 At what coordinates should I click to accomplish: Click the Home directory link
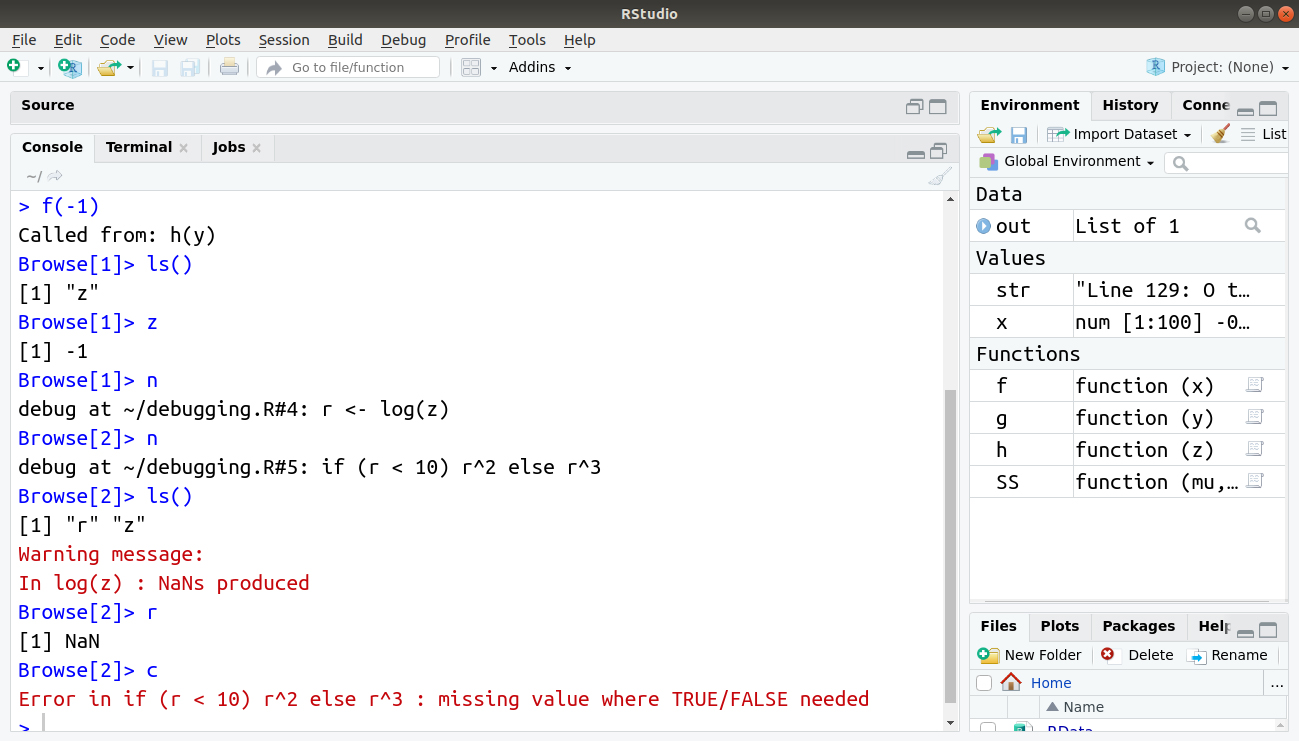tap(1051, 683)
